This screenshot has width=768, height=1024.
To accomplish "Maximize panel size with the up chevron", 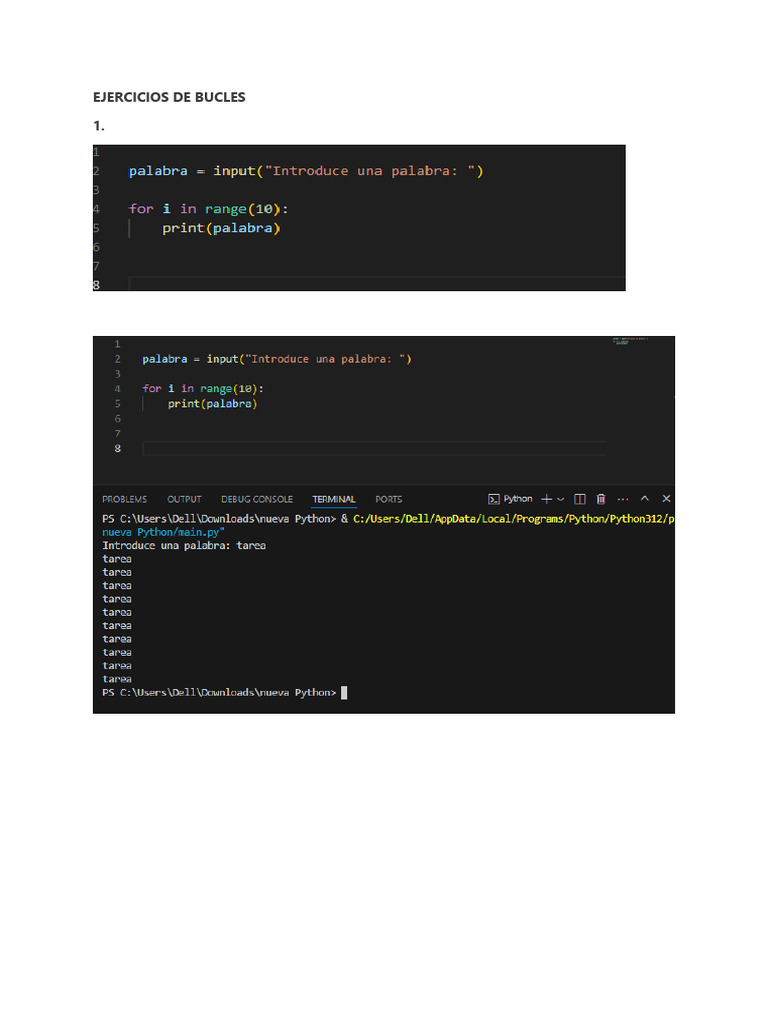I will coord(645,498).
